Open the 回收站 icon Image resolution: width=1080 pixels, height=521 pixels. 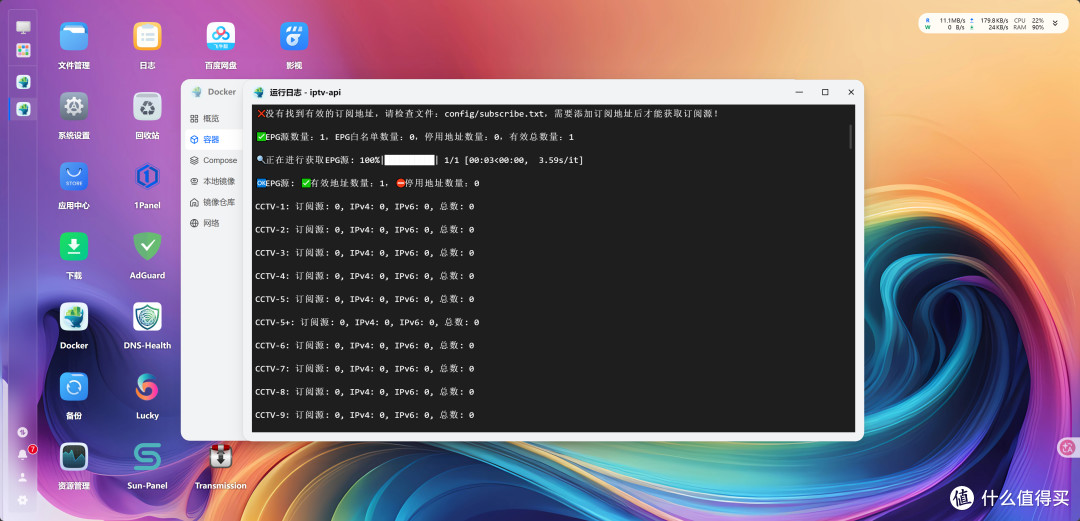[x=147, y=106]
